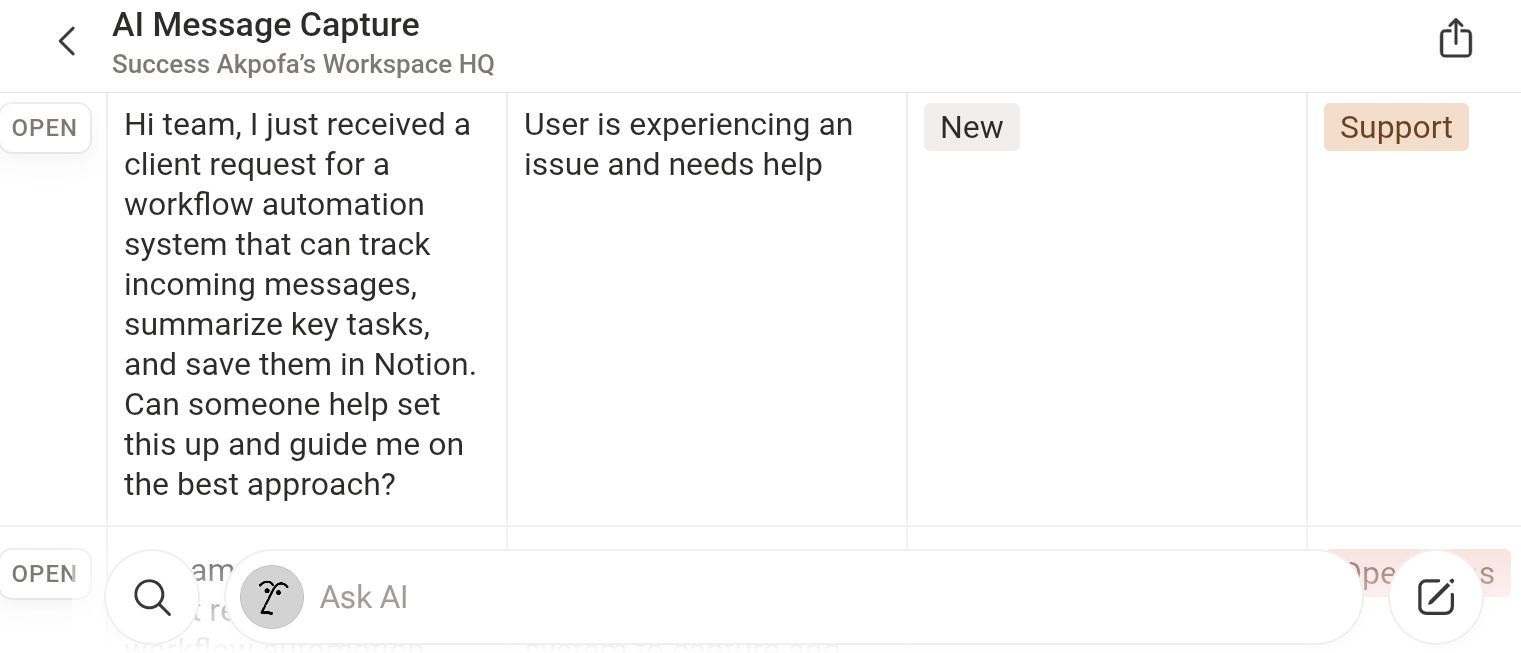Tap empty space below the Support tag
The width and height of the screenshot is (1521, 653).
(x=1412, y=330)
